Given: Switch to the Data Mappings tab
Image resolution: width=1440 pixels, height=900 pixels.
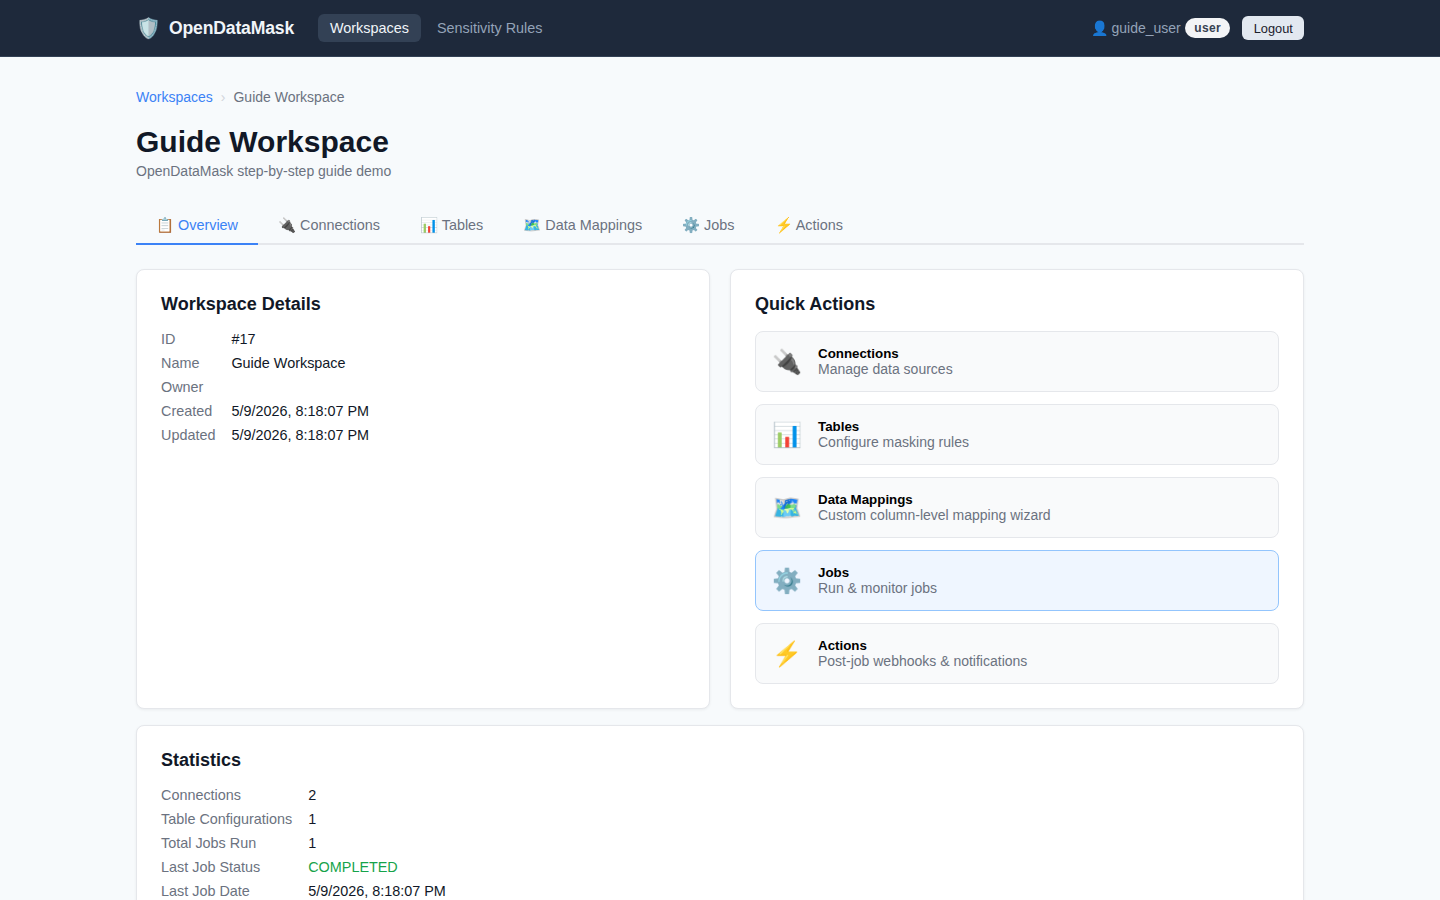Looking at the screenshot, I should click(583, 225).
